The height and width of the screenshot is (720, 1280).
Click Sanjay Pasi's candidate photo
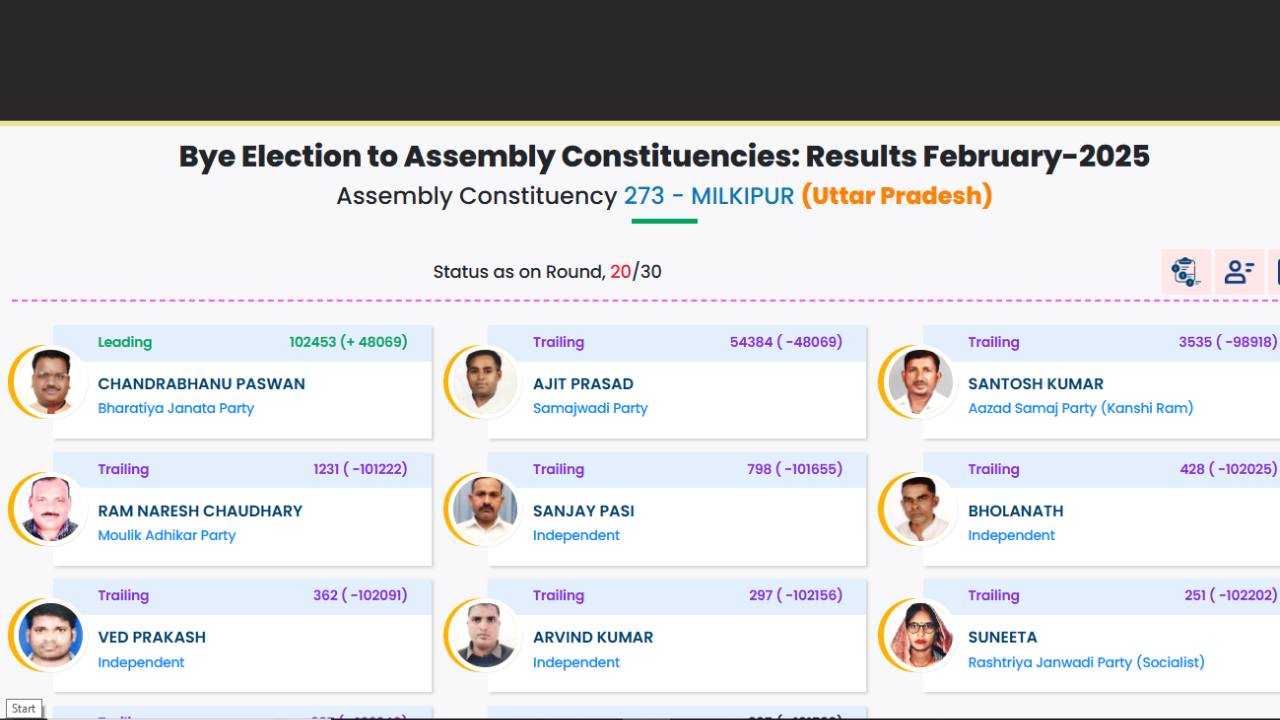pos(485,509)
